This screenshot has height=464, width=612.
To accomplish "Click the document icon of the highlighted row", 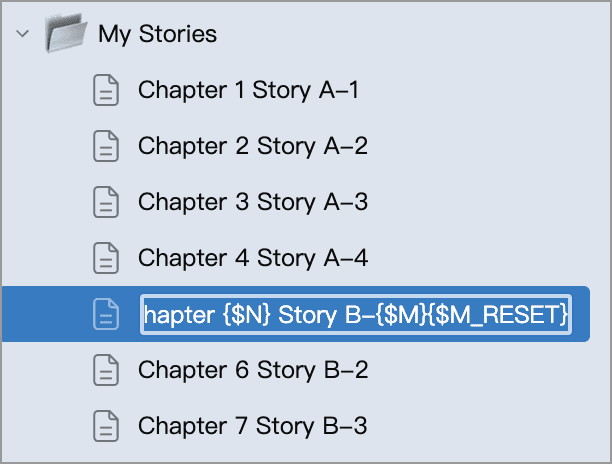I will 105,315.
